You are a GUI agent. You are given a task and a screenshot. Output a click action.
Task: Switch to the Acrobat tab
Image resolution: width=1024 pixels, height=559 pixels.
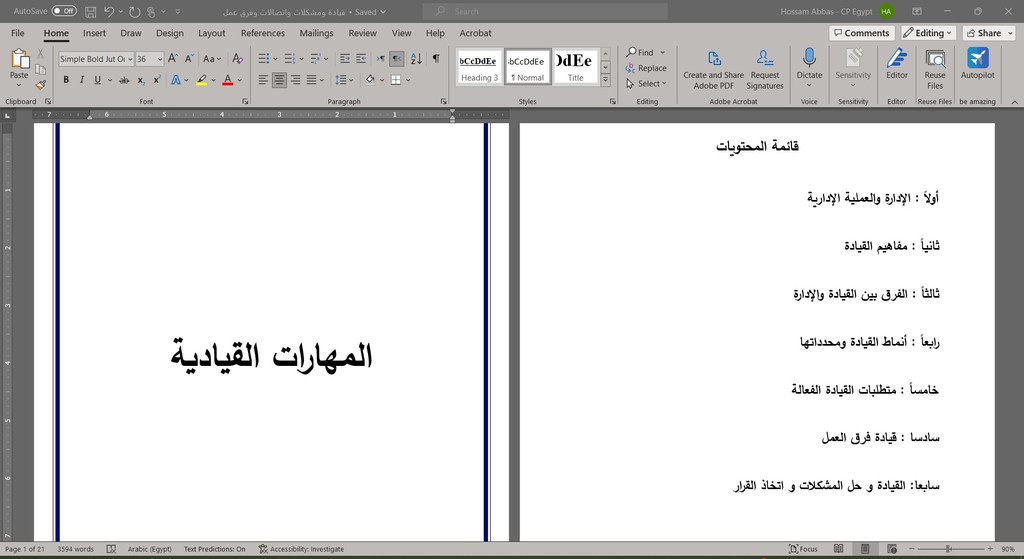click(475, 33)
